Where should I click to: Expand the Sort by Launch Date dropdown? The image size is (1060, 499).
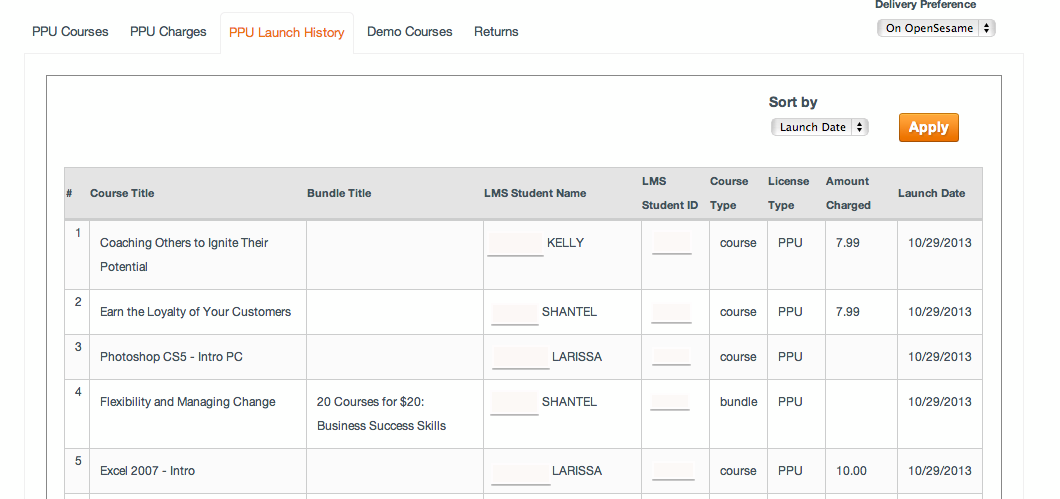(x=819, y=127)
